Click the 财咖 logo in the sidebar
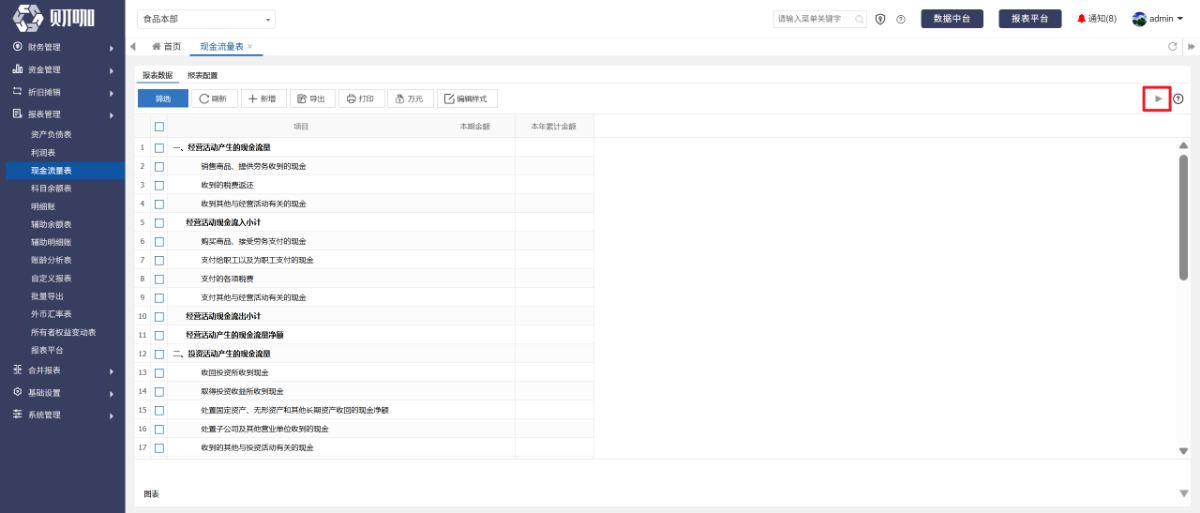 click(x=54, y=20)
